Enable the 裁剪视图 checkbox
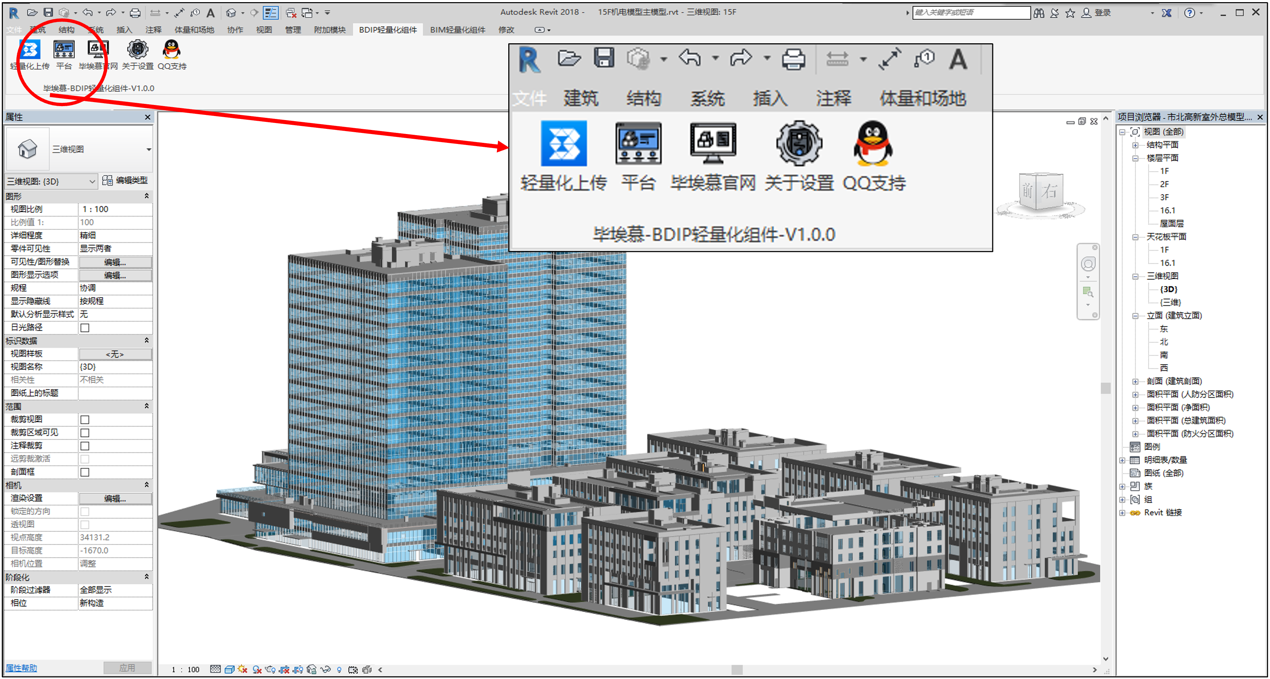The image size is (1270, 679). [85, 420]
